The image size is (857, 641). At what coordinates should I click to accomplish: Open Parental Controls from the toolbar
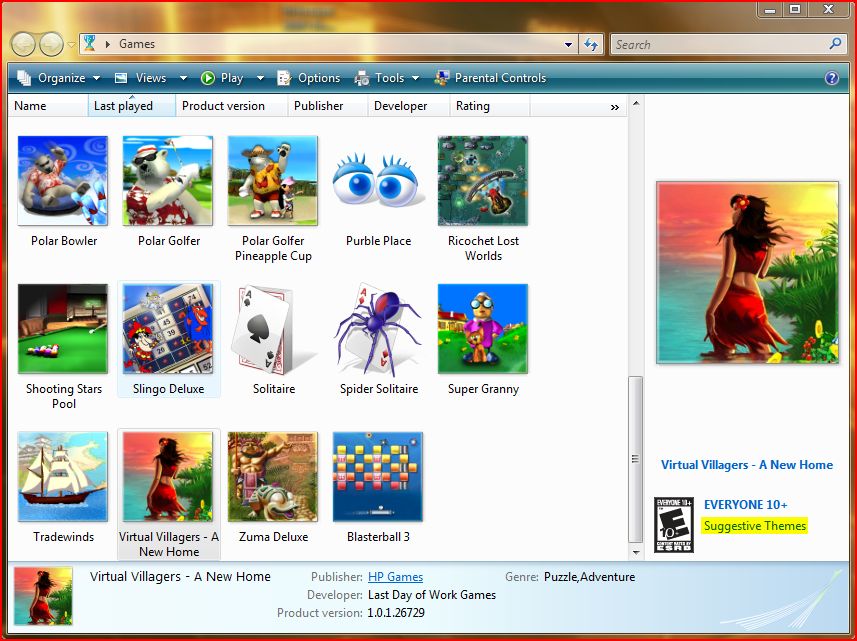pos(490,78)
